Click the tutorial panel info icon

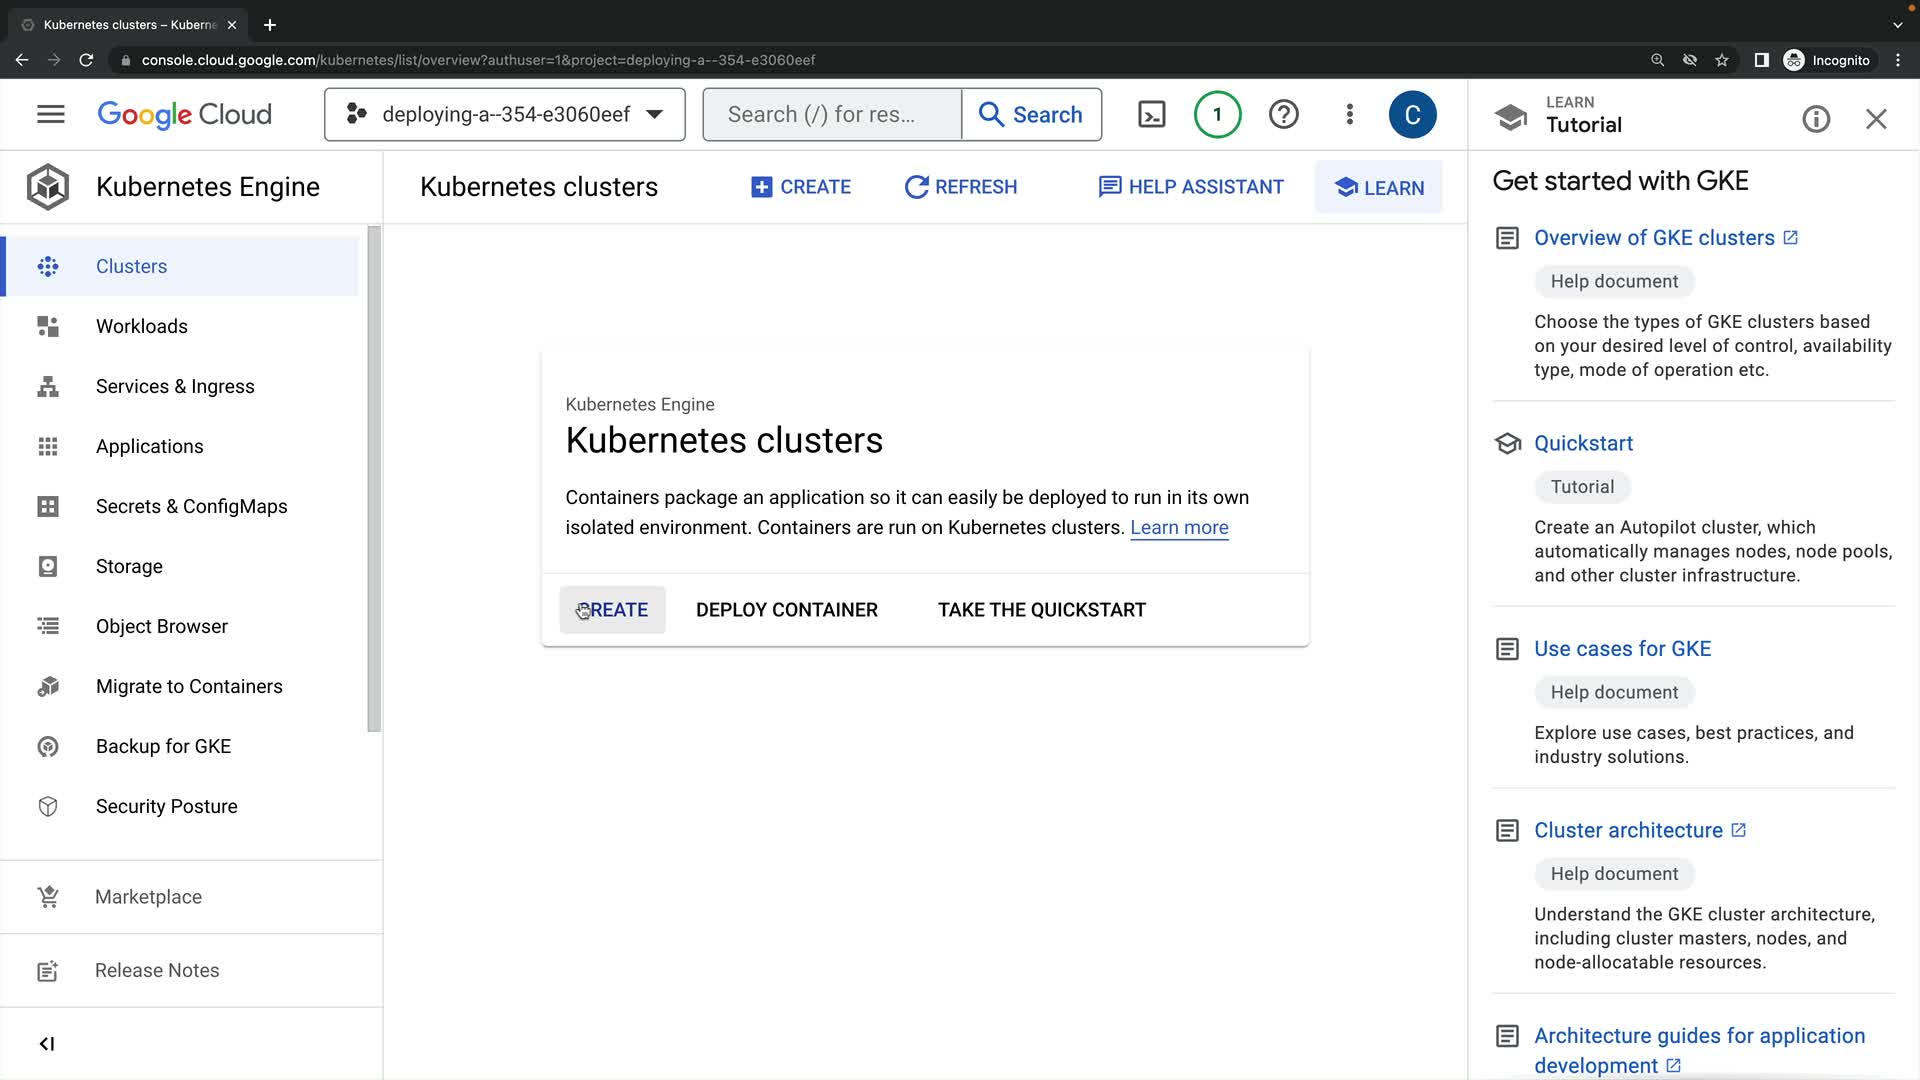coord(1816,119)
